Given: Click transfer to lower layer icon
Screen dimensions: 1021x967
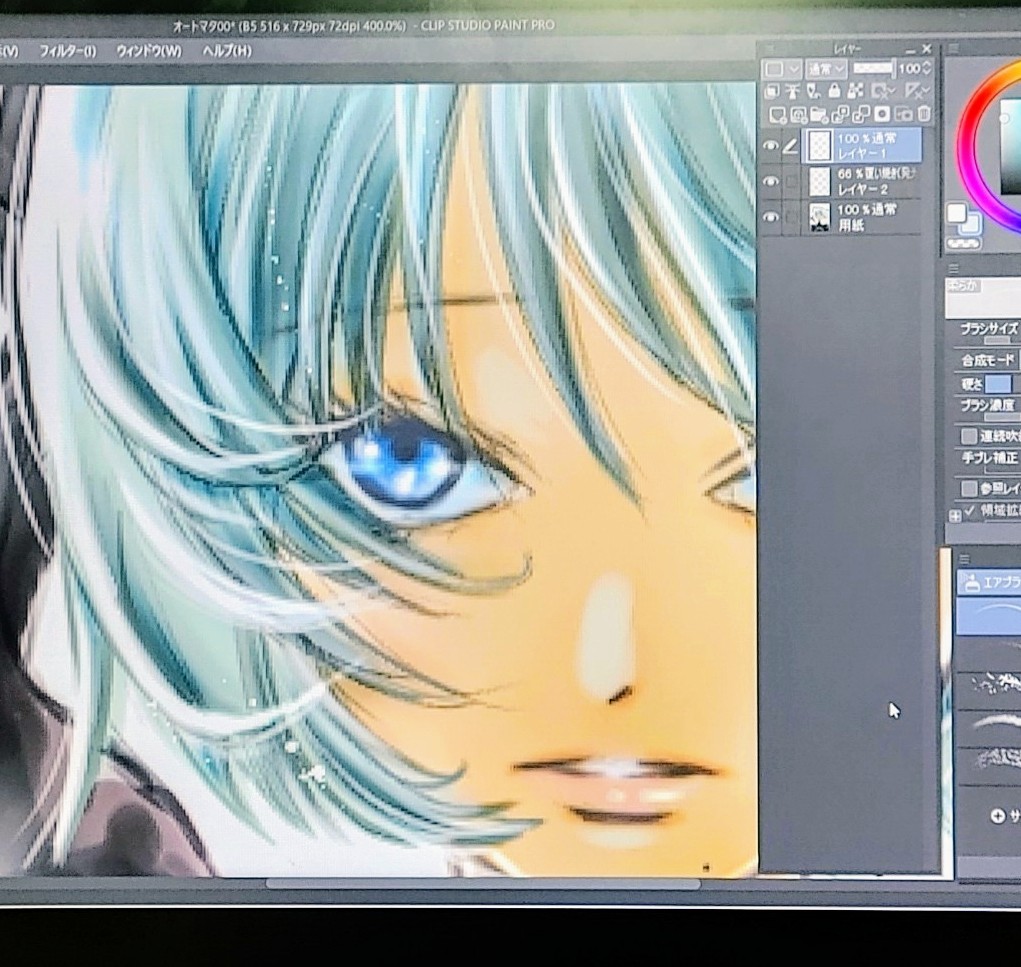Looking at the screenshot, I should (840, 115).
